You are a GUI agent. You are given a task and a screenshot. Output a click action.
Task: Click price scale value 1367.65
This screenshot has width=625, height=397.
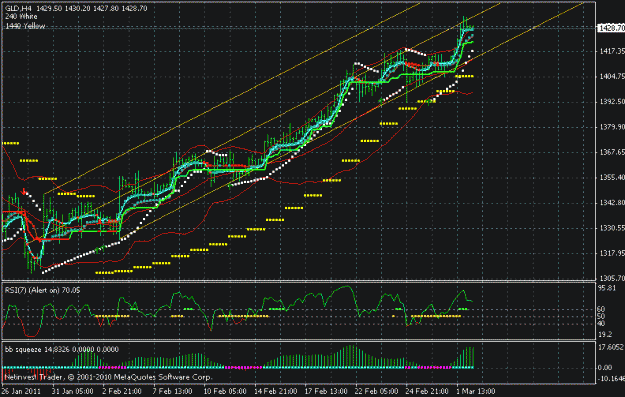(612, 152)
